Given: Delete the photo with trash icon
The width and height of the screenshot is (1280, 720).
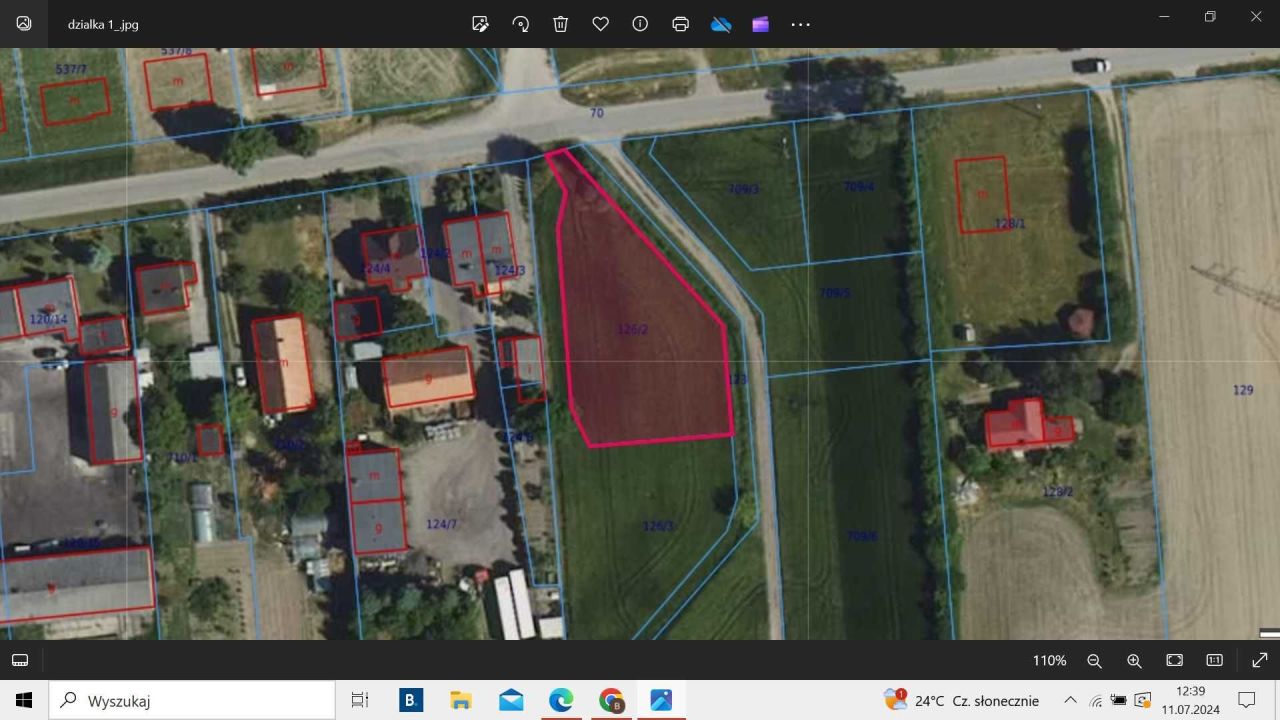Looking at the screenshot, I should [560, 24].
